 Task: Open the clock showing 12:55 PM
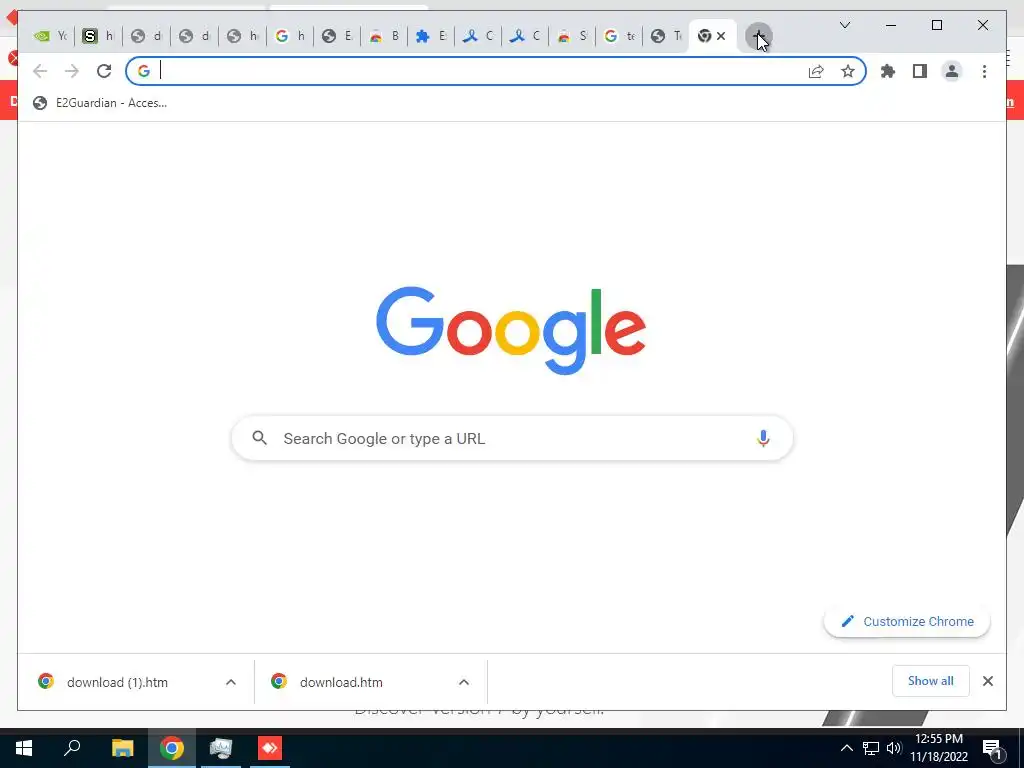point(939,748)
